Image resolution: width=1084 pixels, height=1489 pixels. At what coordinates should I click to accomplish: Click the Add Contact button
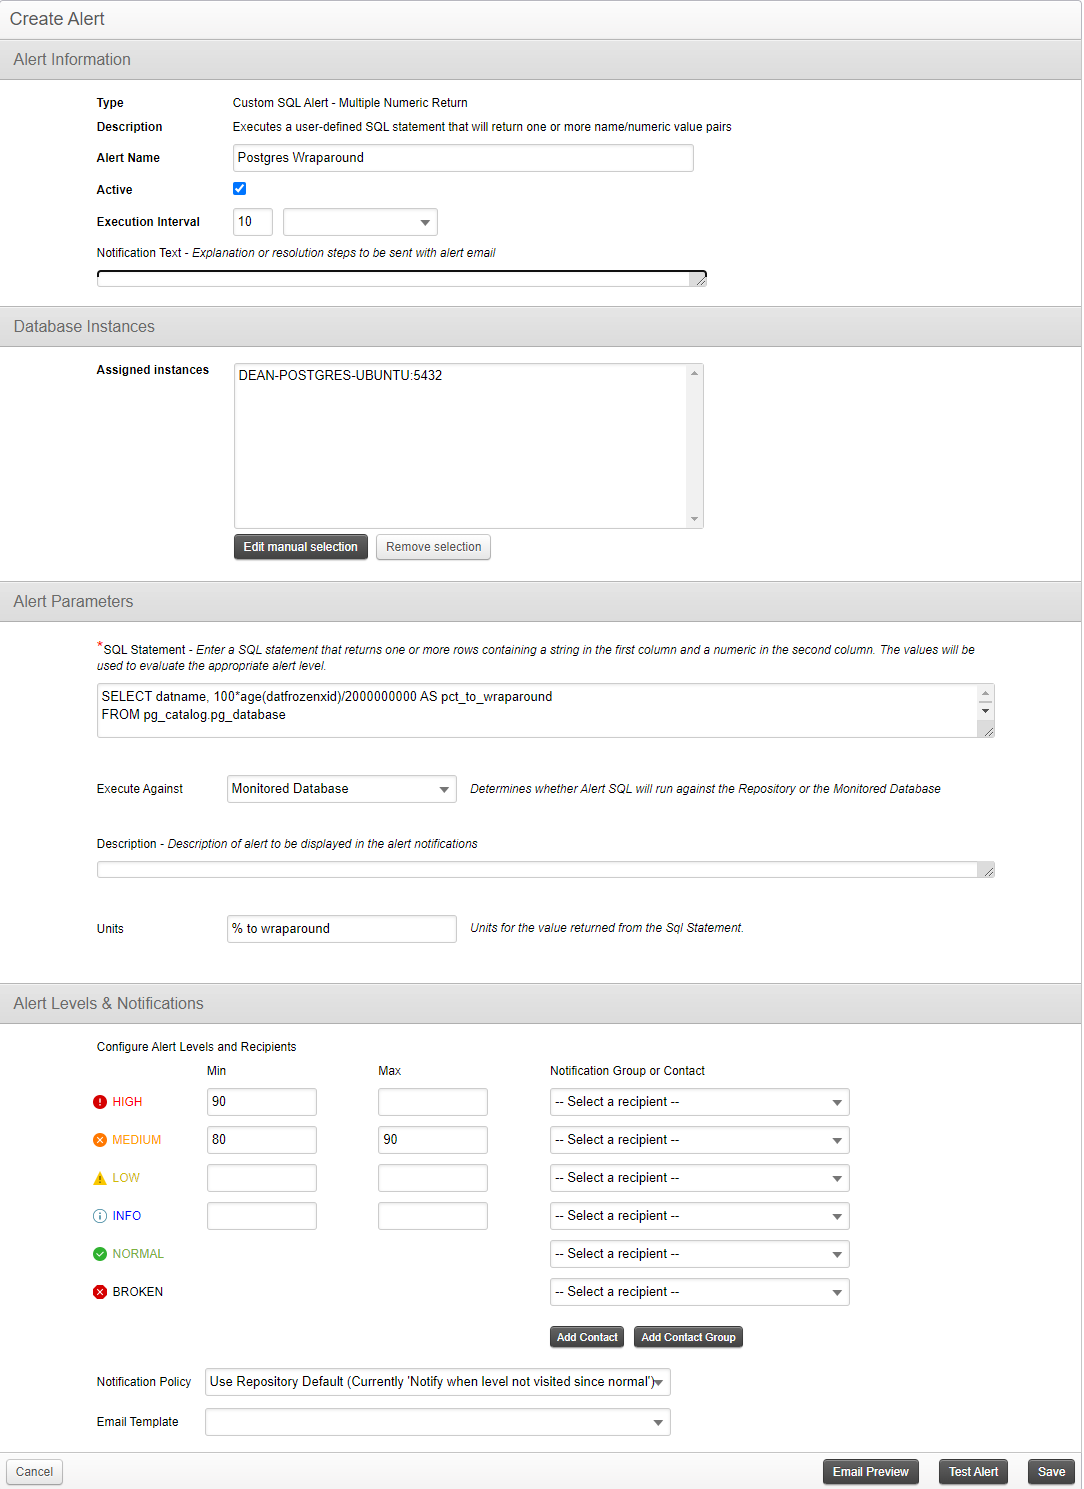[587, 1337]
